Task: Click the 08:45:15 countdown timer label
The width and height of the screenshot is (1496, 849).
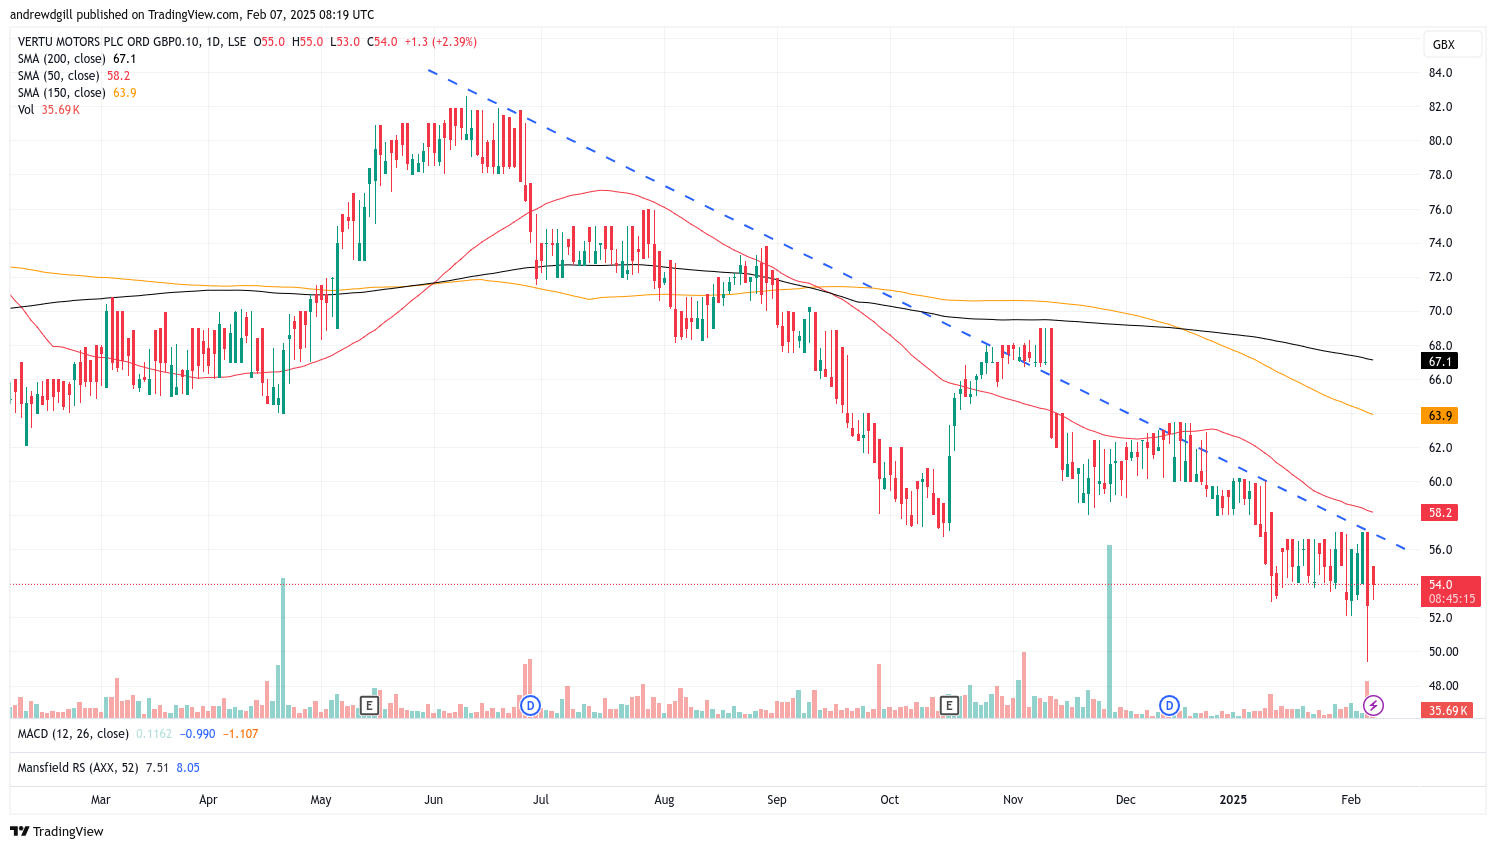Action: pyautogui.click(x=1451, y=599)
